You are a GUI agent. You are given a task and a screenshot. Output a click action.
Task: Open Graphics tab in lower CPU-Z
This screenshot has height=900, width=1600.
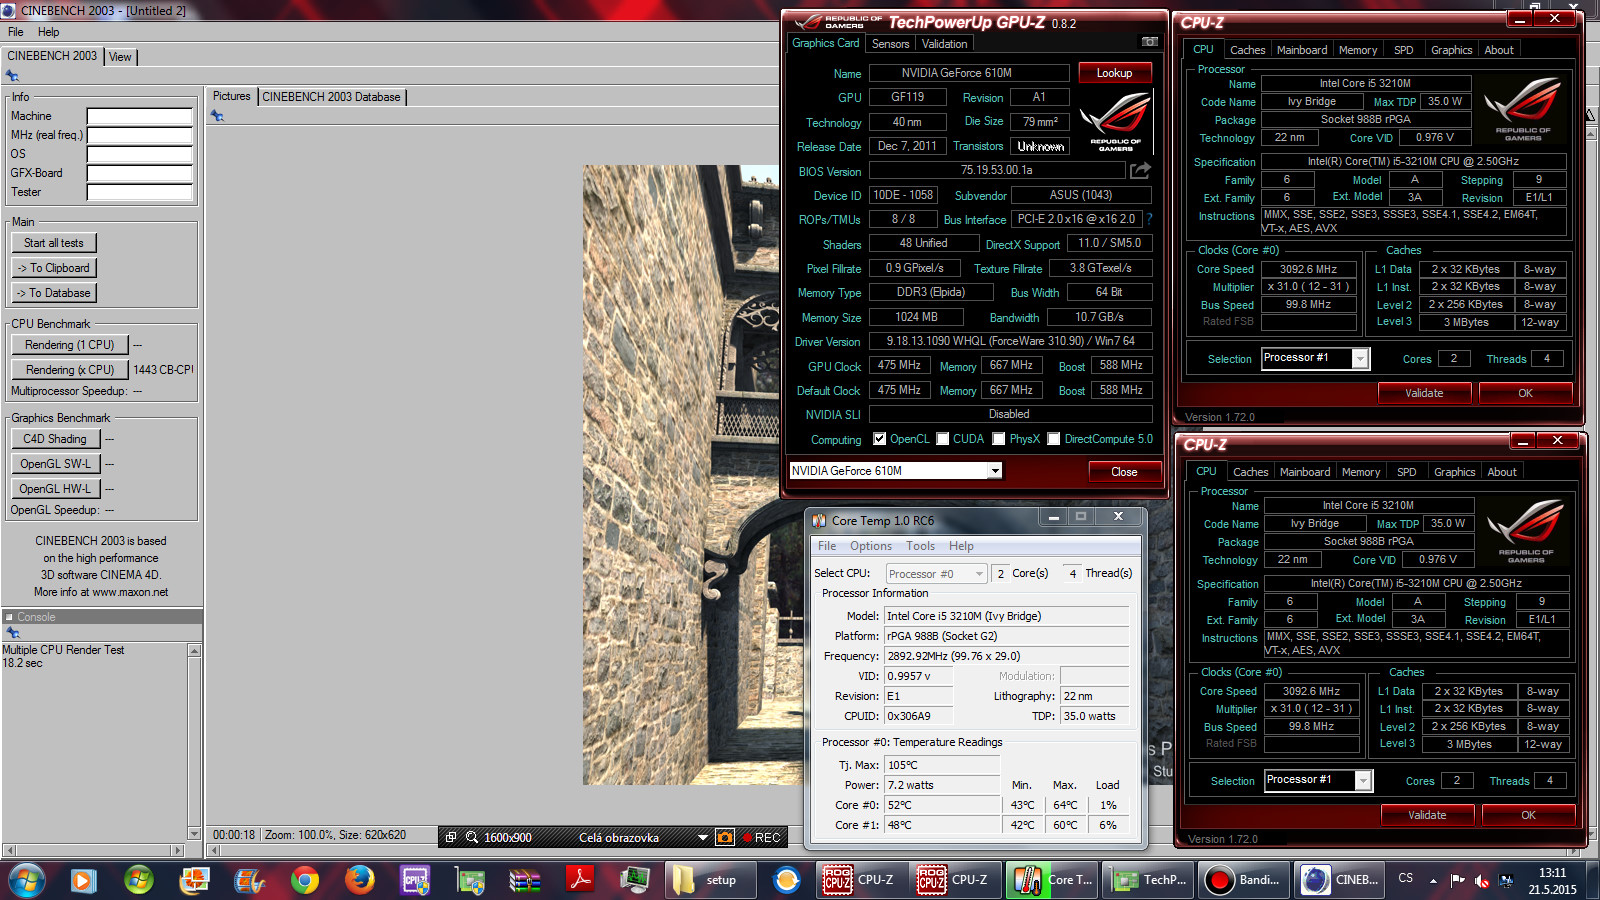[1454, 472]
